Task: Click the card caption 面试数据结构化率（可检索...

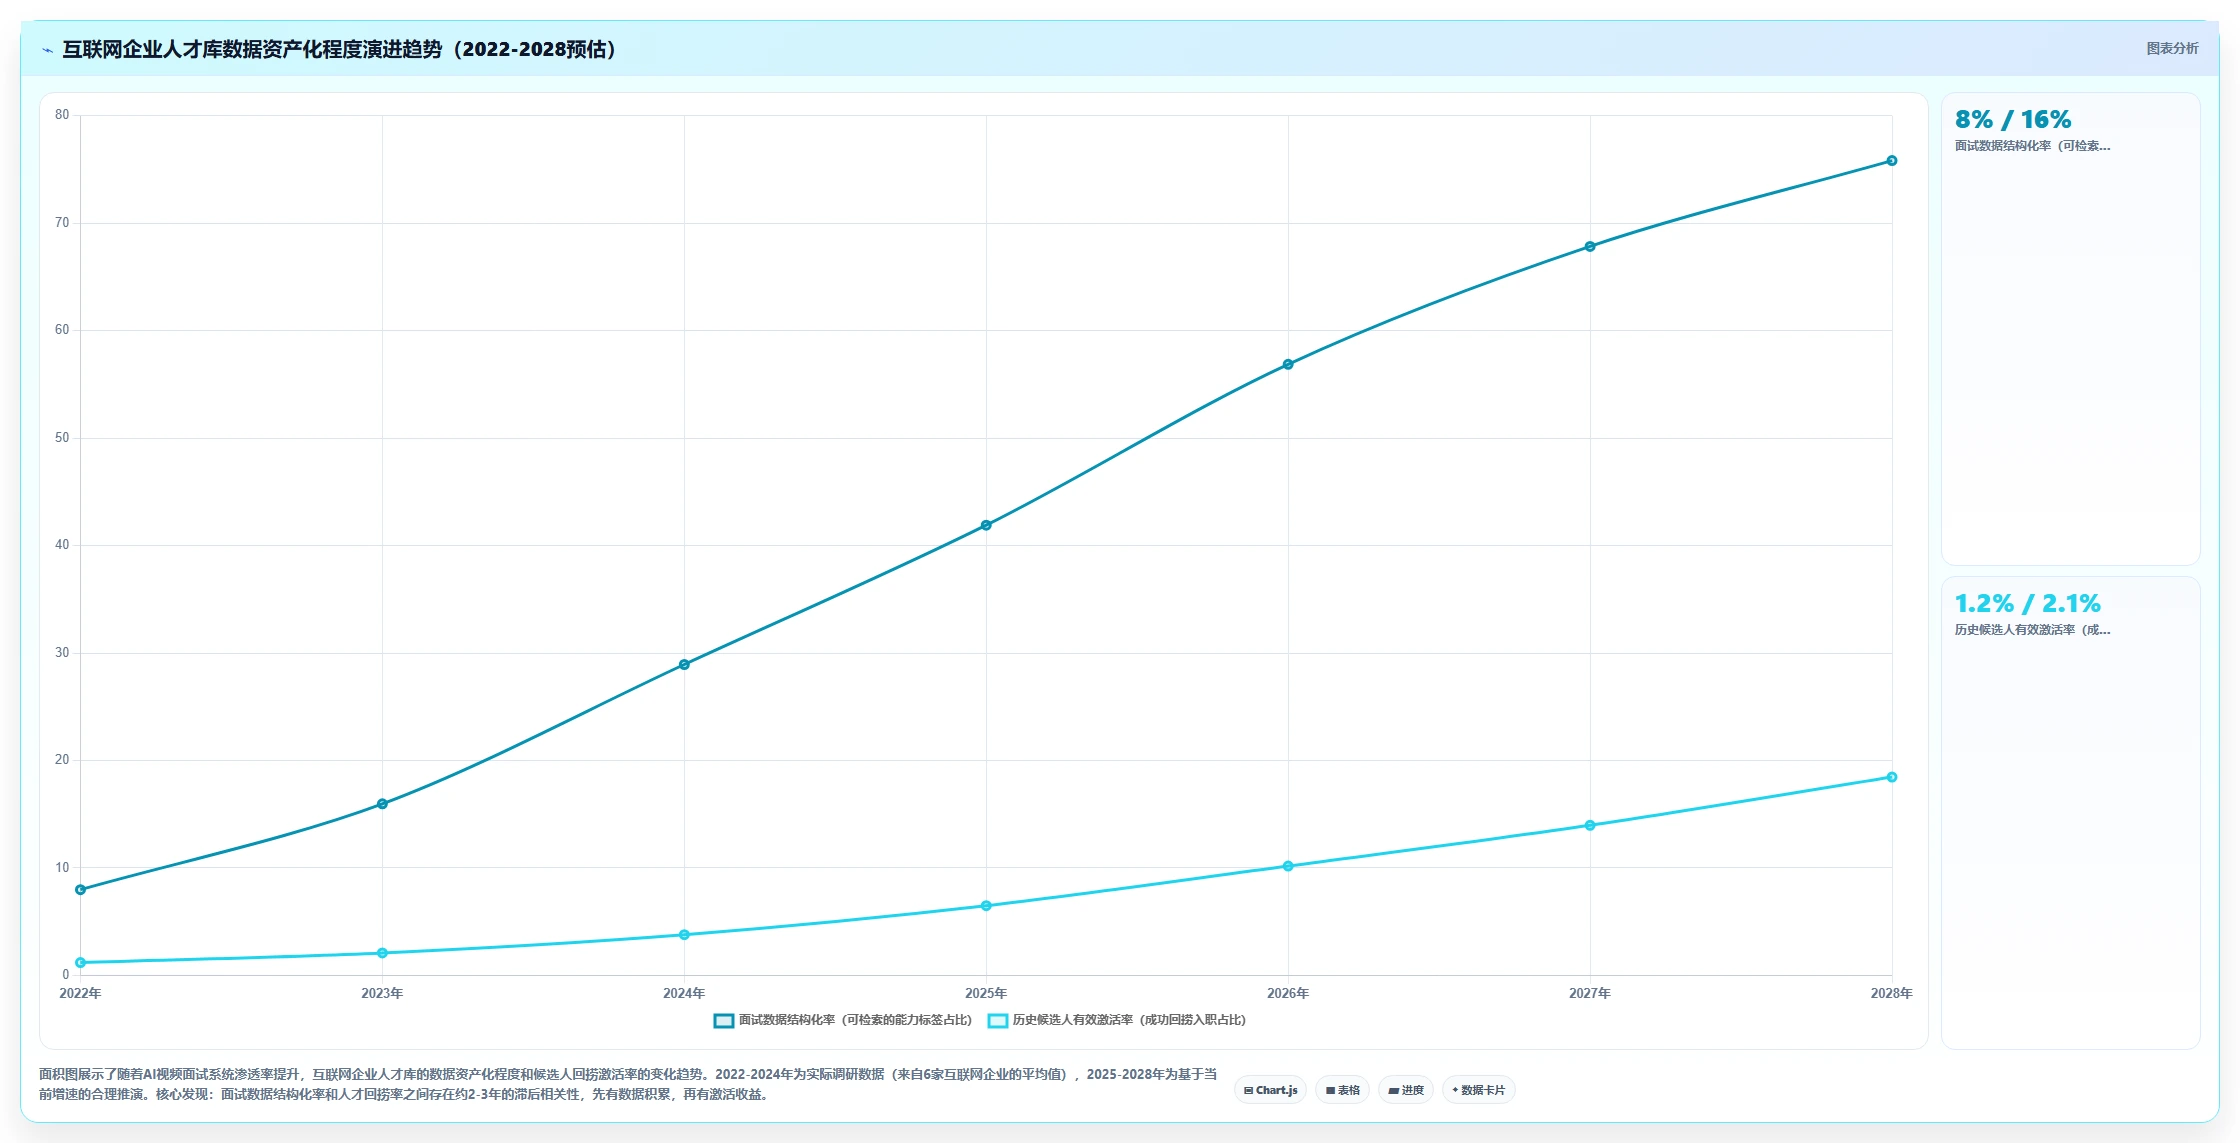Action: [2033, 146]
